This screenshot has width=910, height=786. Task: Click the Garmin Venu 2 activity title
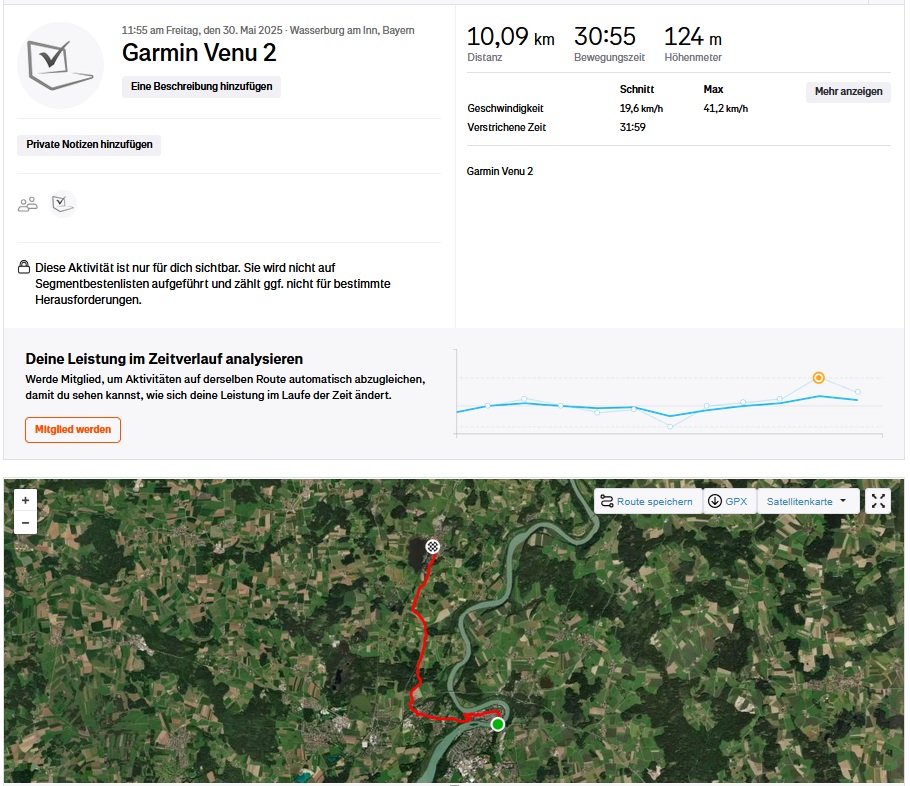click(199, 53)
